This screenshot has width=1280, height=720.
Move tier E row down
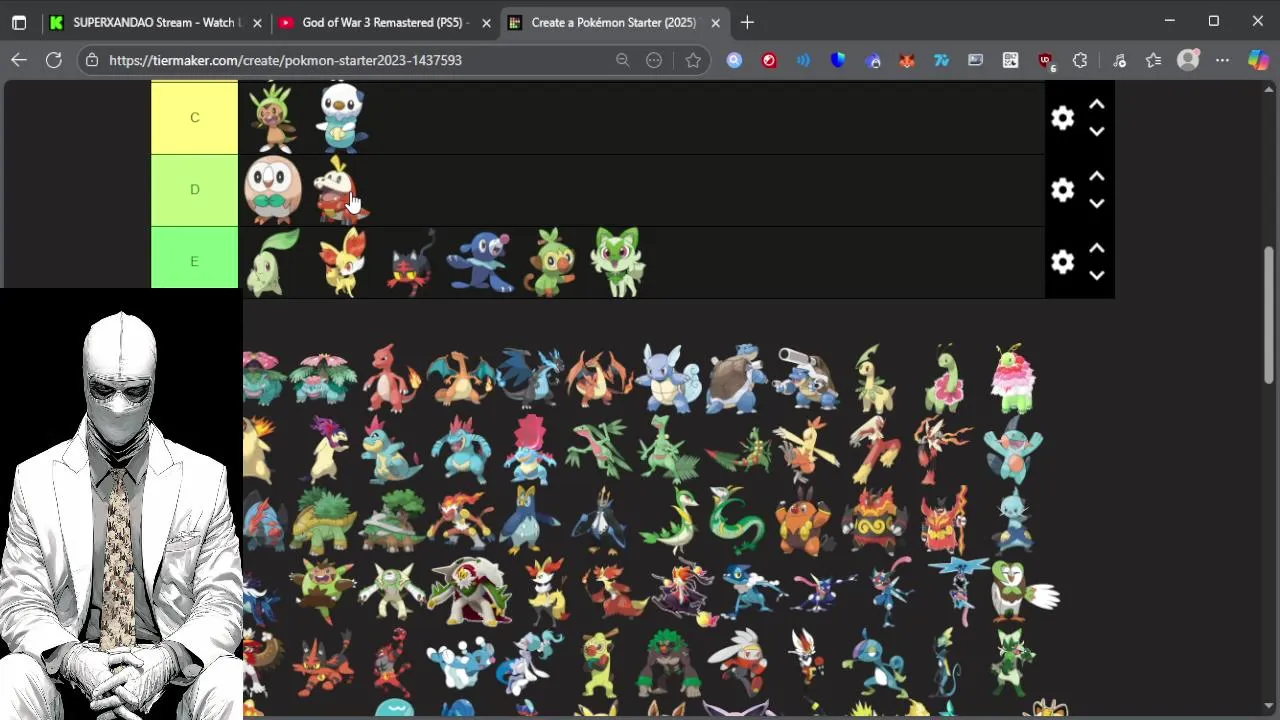1096,275
